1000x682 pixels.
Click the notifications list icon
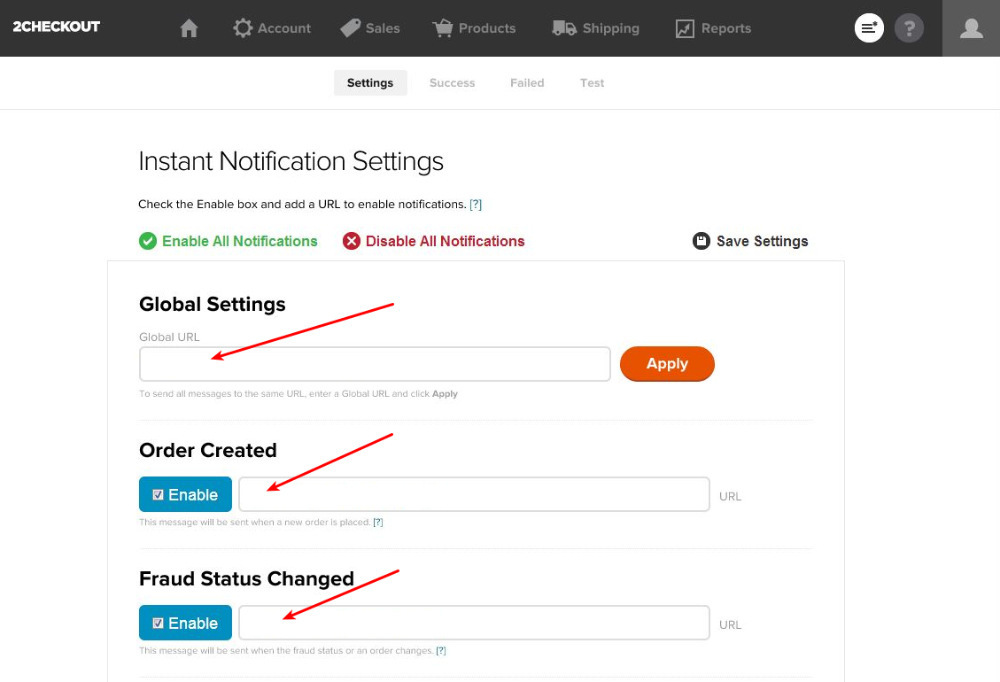pyautogui.click(x=869, y=28)
